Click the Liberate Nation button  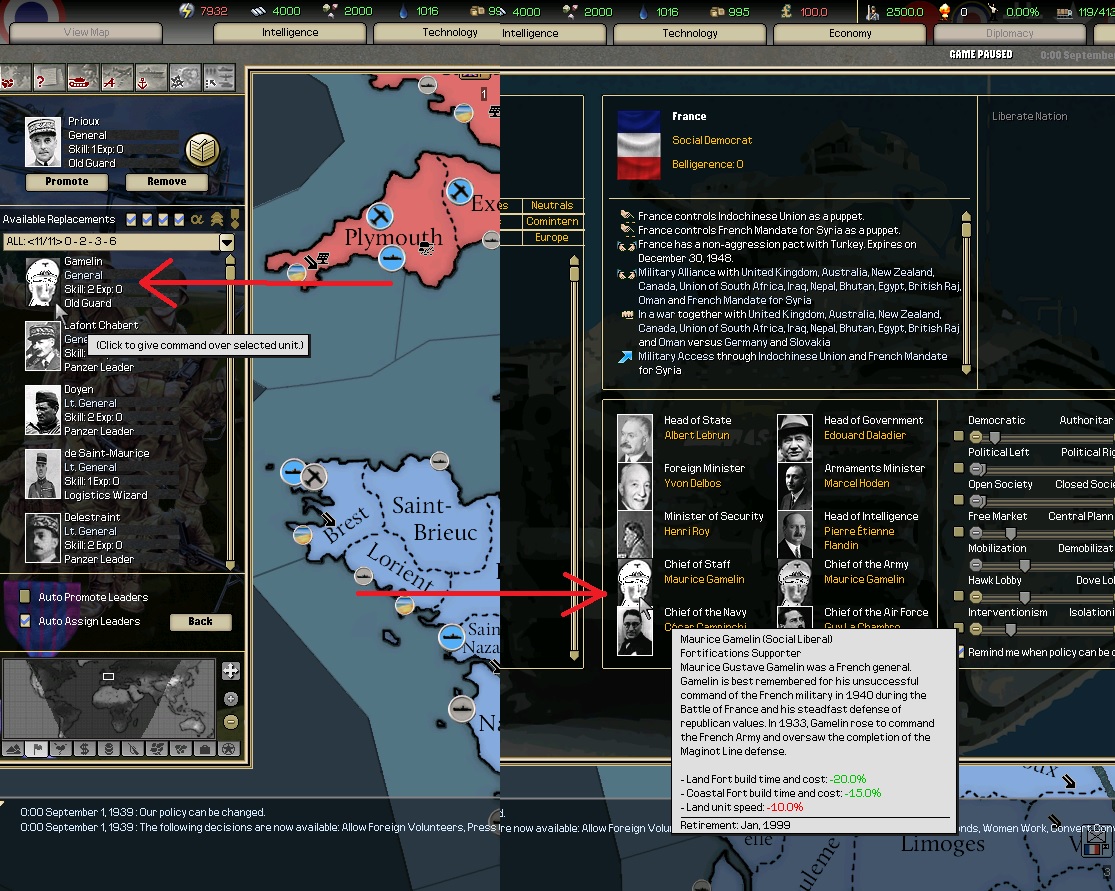[x=1029, y=116]
